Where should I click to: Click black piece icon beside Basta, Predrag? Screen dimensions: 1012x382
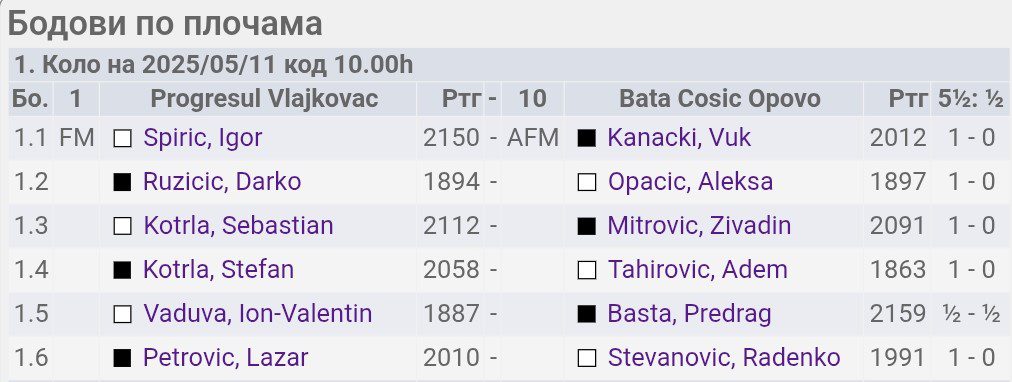586,314
